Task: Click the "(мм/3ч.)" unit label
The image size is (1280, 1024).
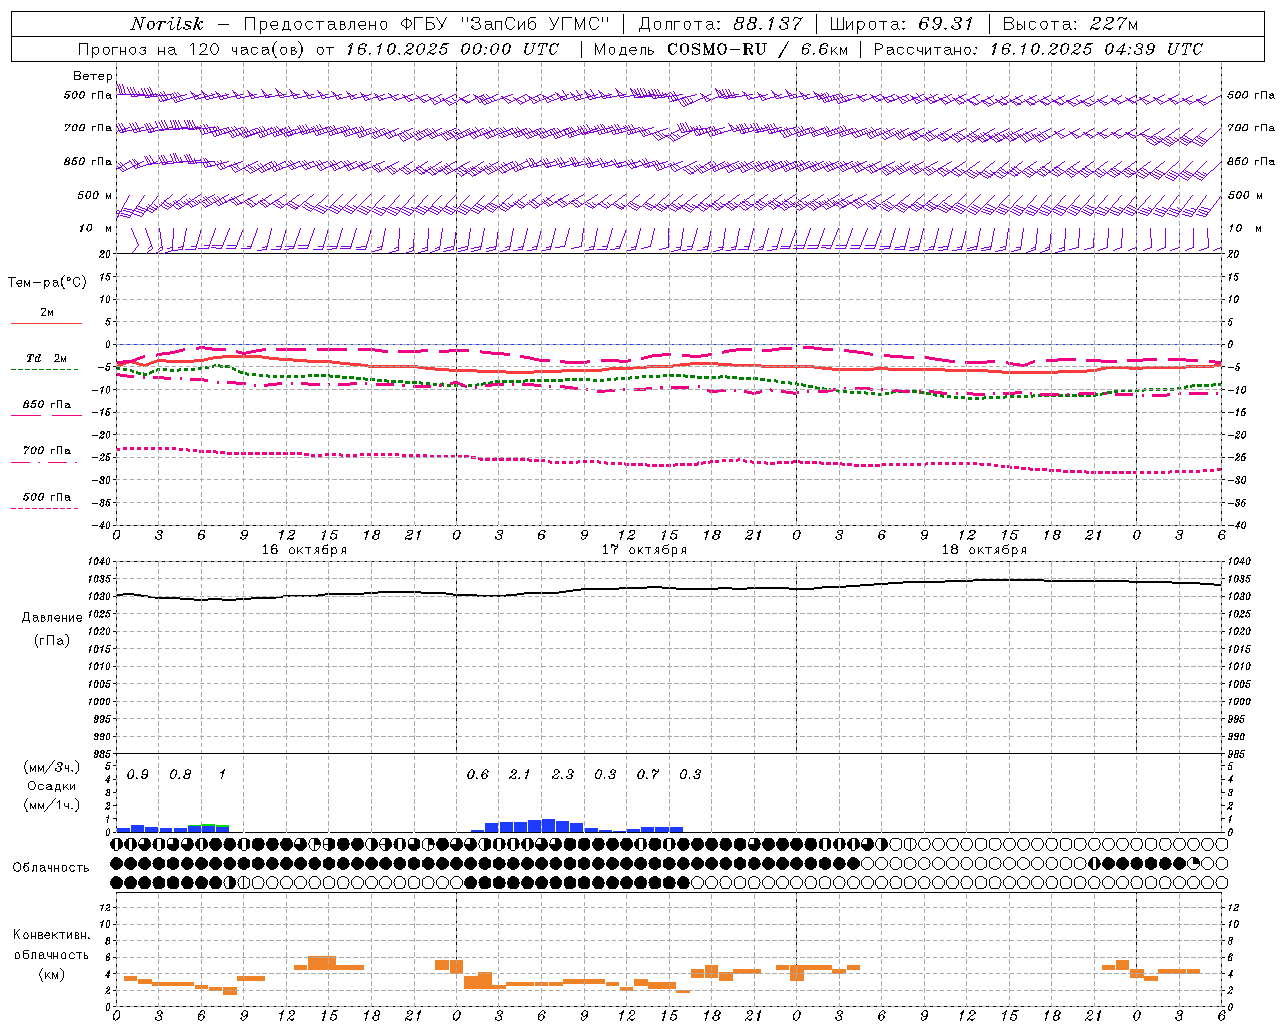Action: click(52, 767)
